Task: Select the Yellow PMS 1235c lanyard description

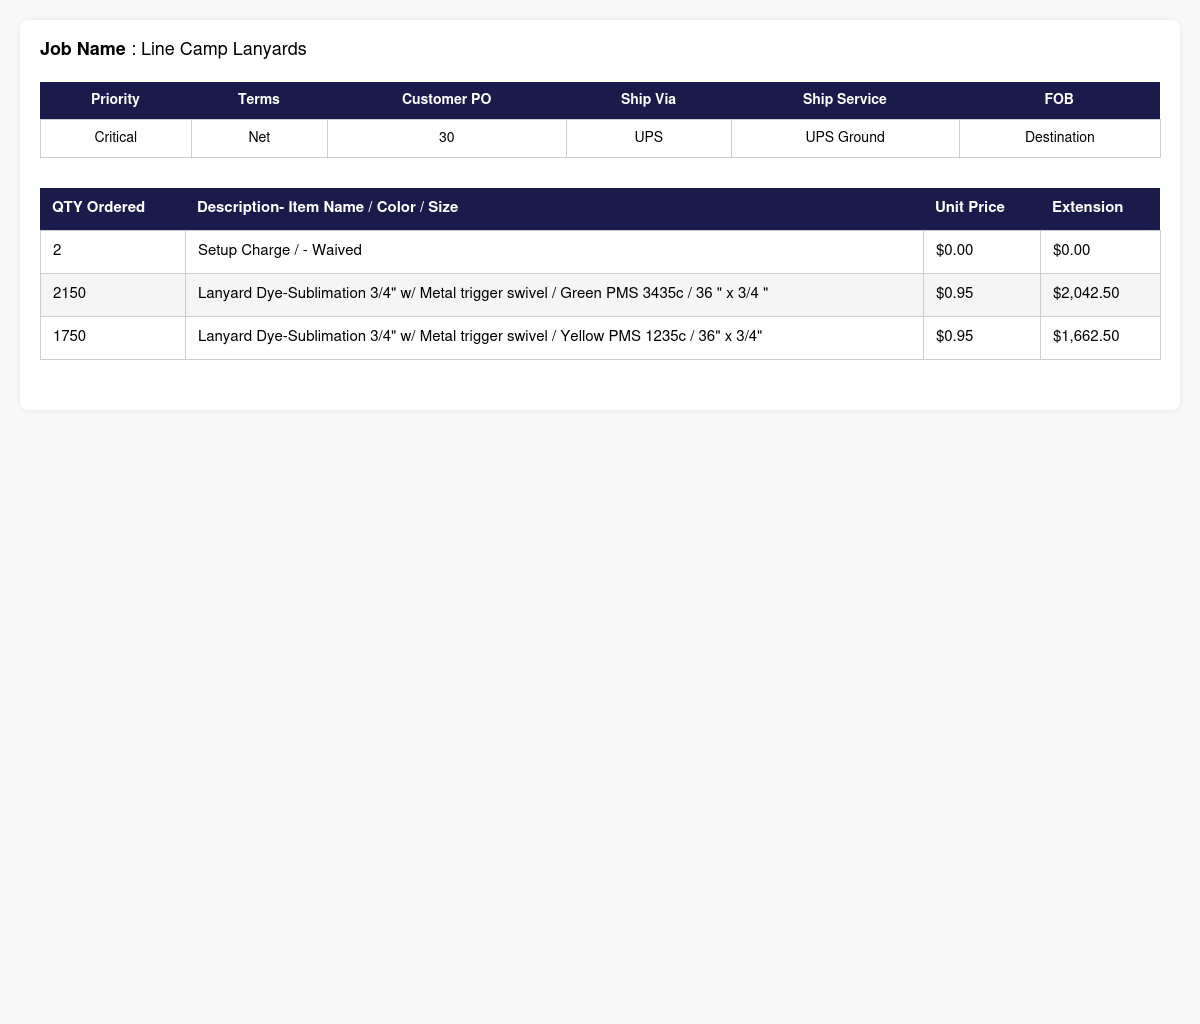Action: click(480, 336)
